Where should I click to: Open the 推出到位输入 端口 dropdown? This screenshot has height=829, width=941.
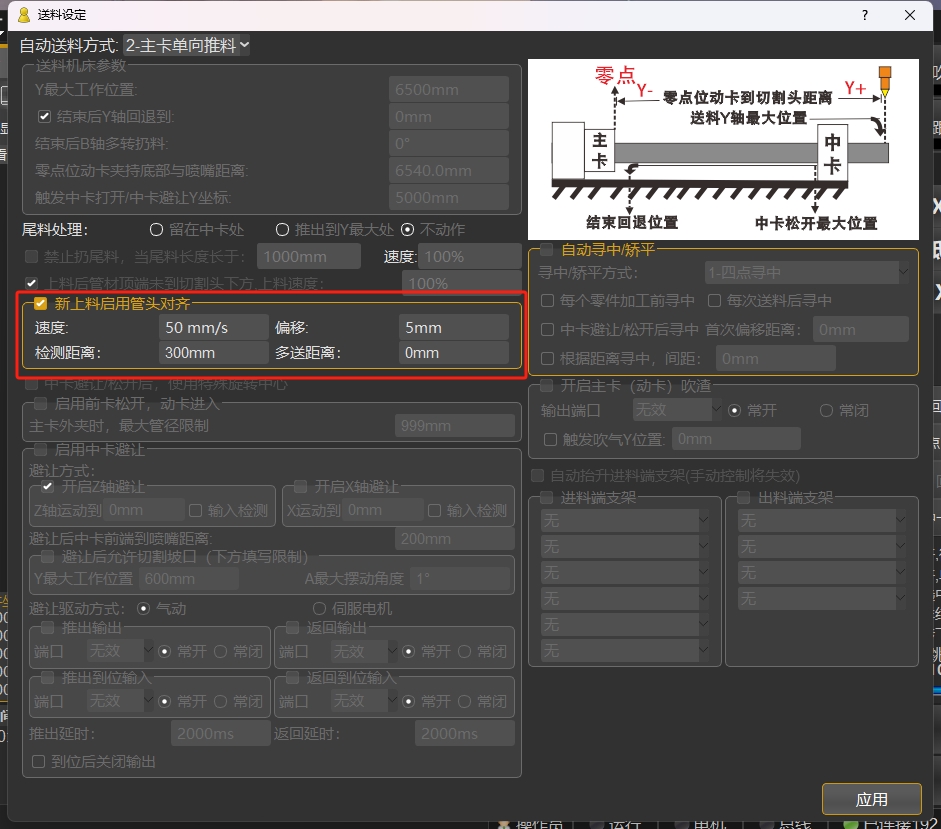(x=119, y=701)
